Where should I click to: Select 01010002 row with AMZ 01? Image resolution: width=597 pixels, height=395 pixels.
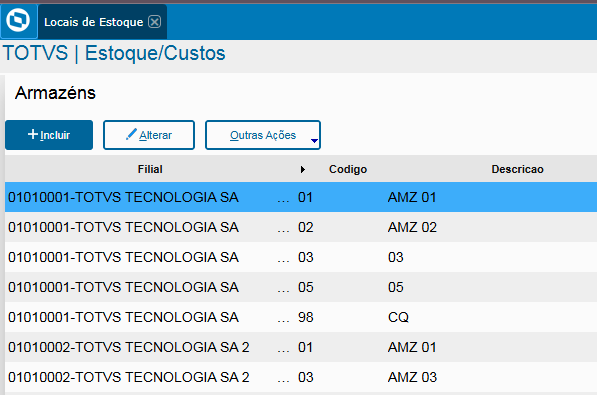pos(301,347)
